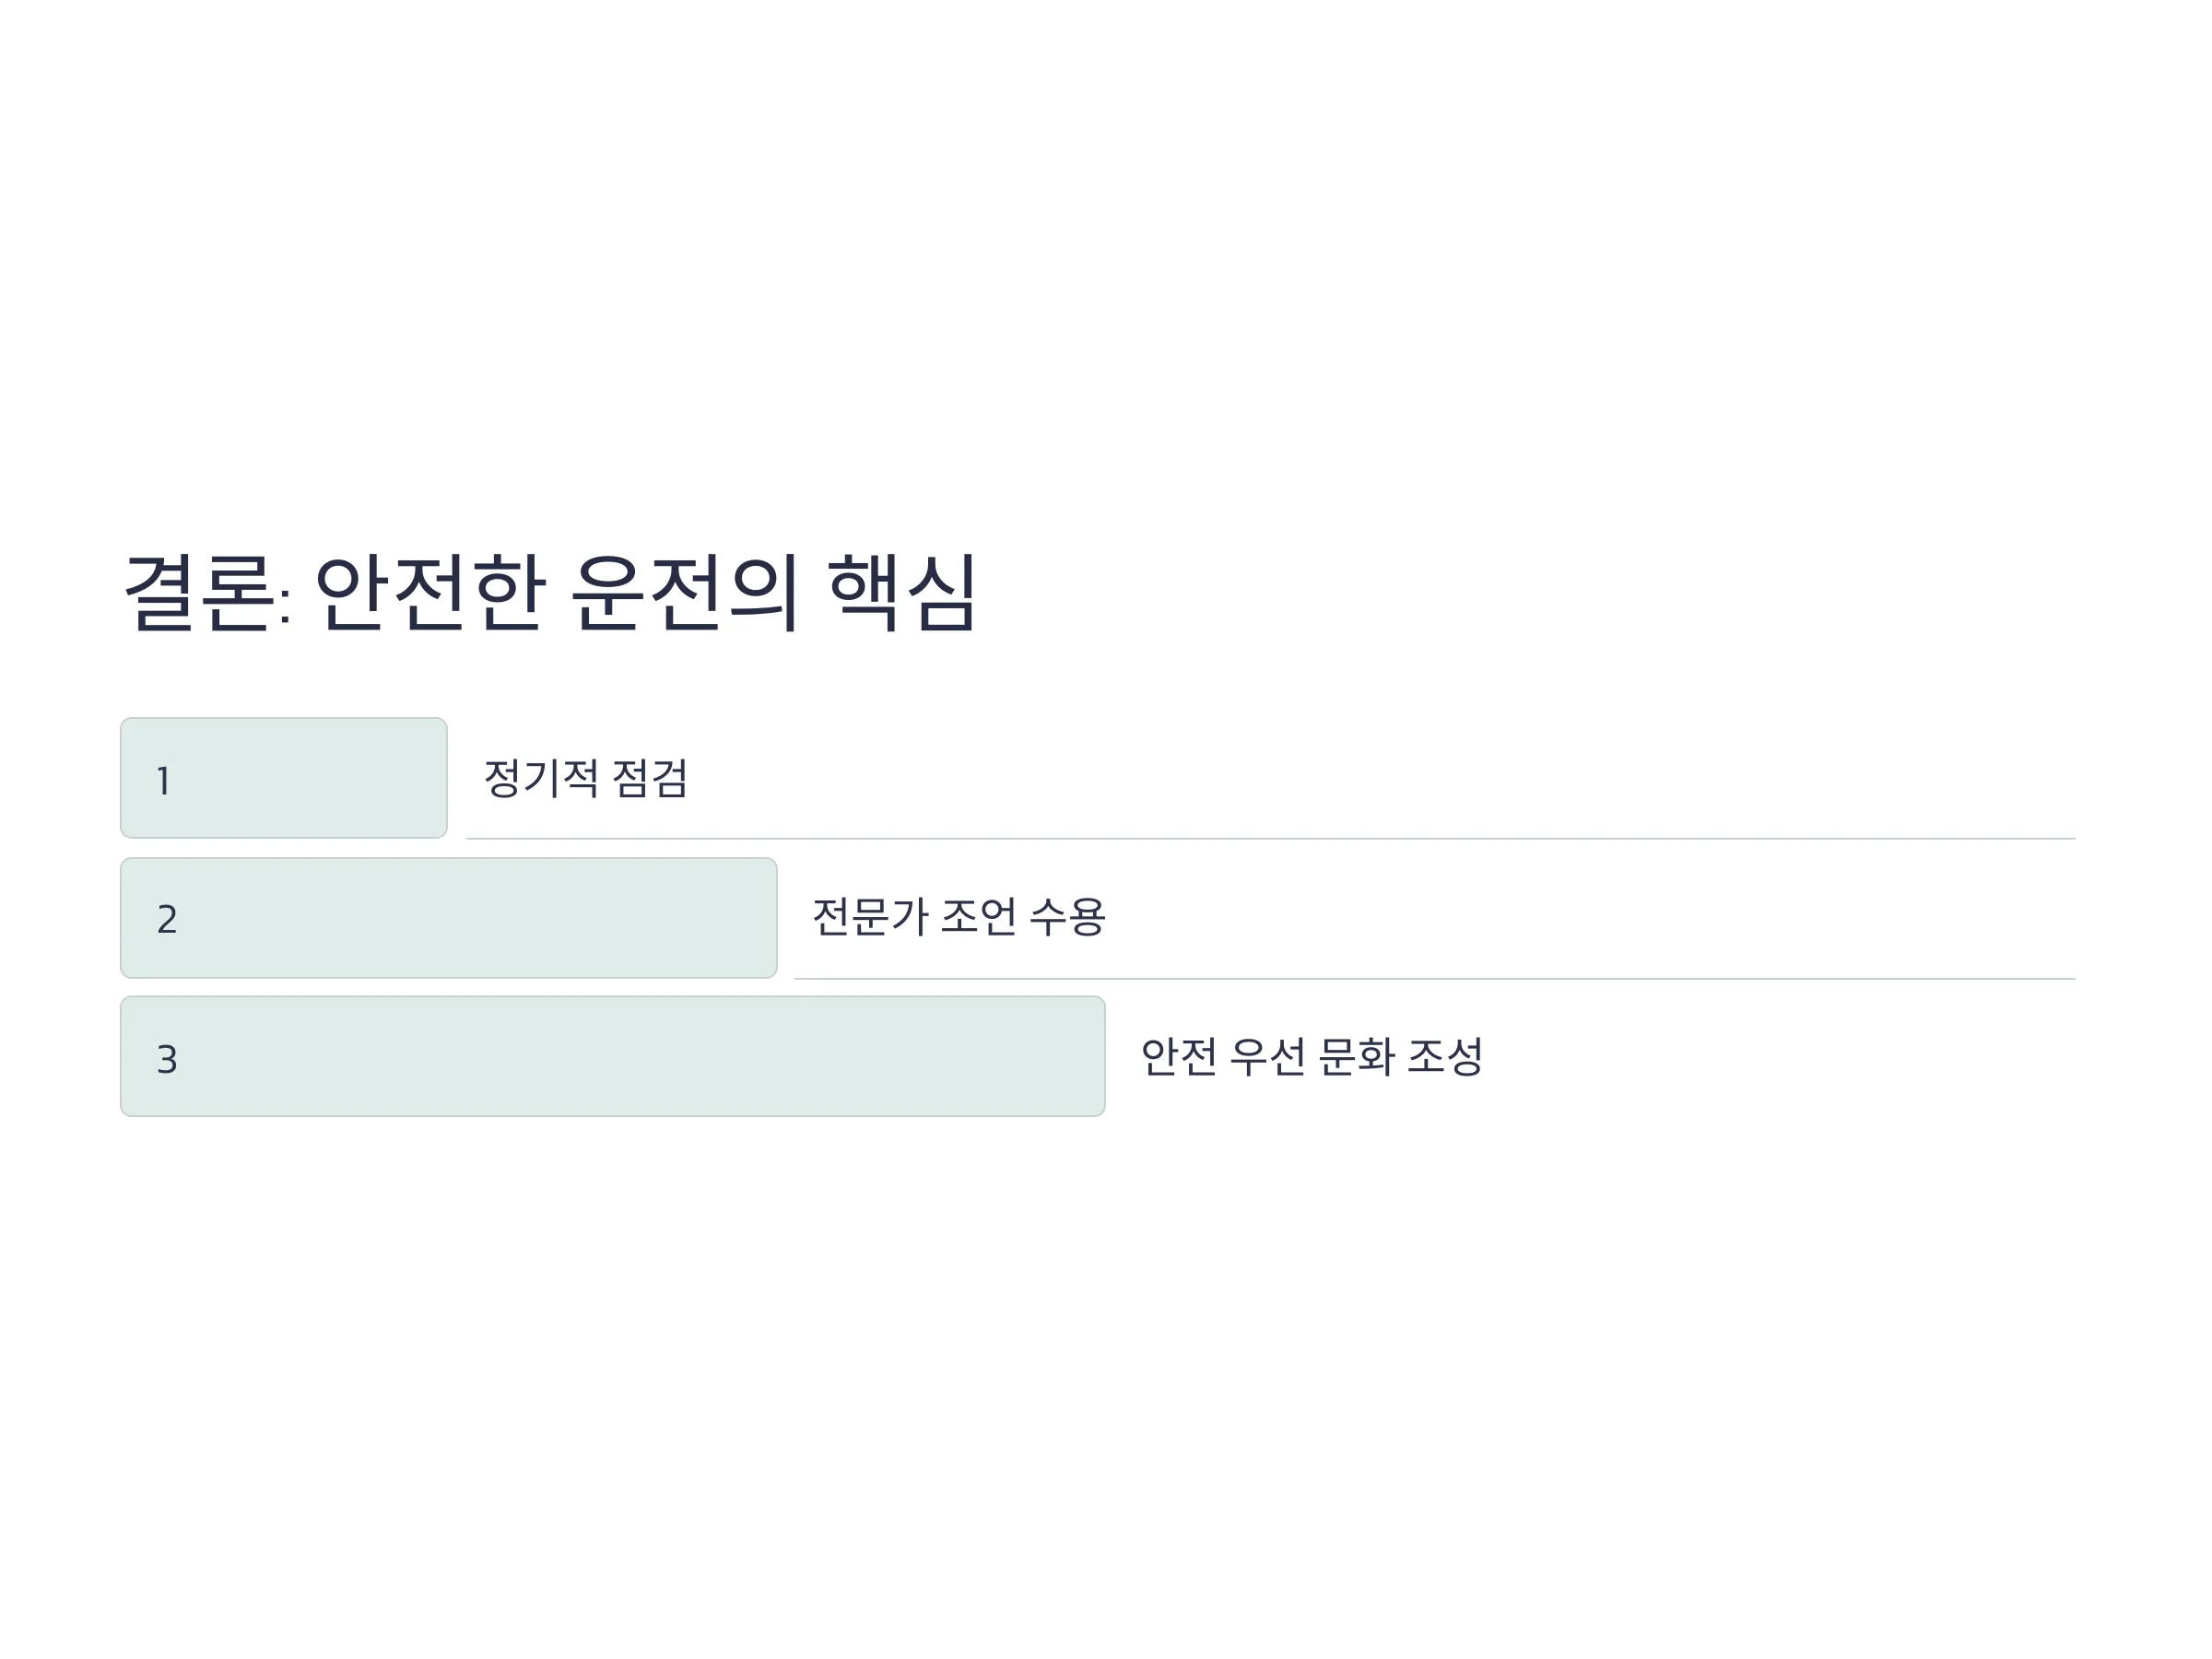Click the word '조성' in the third item
The height and width of the screenshot is (1659, 2212).
tap(1445, 1056)
